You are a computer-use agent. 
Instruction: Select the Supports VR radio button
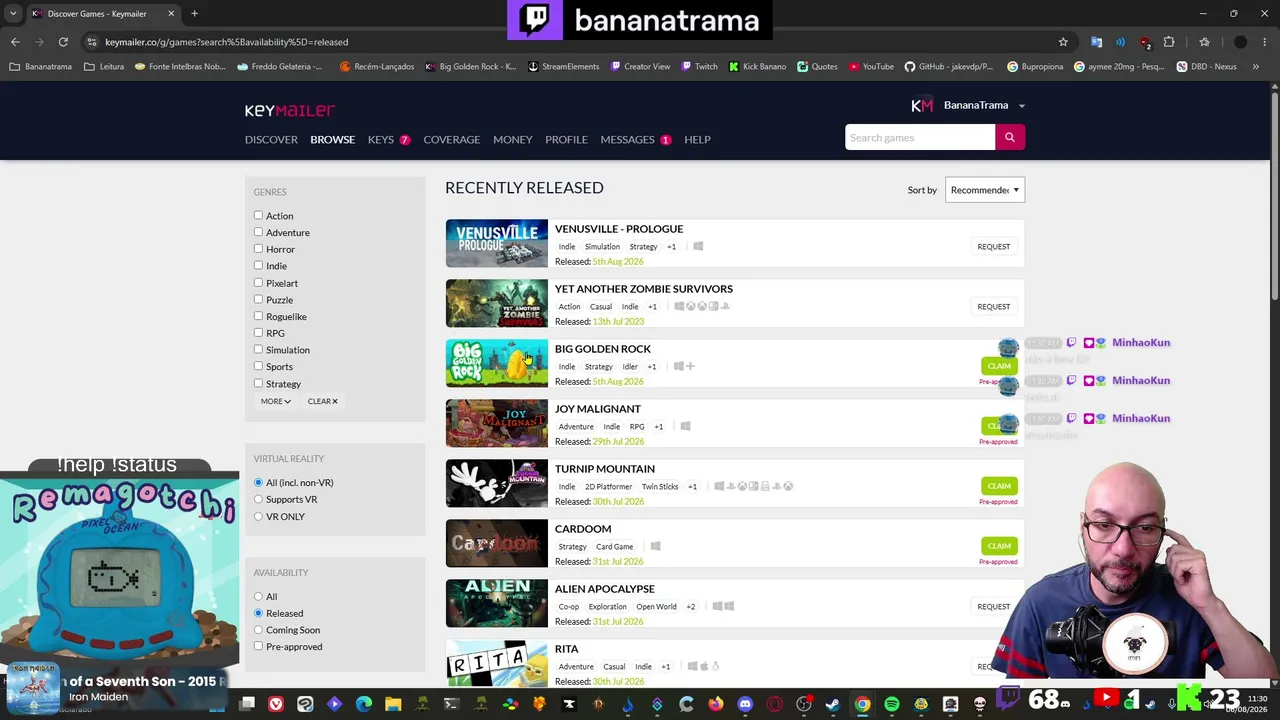click(258, 499)
